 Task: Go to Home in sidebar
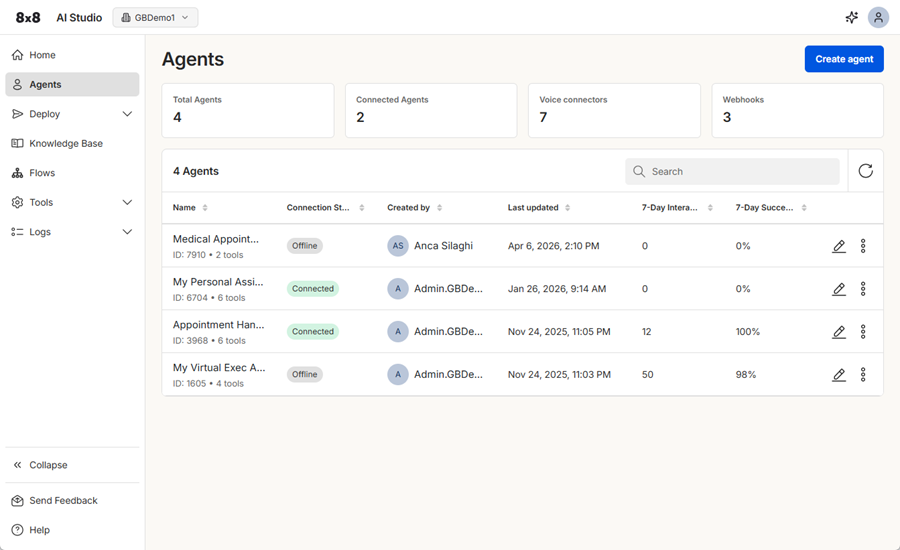point(72,55)
